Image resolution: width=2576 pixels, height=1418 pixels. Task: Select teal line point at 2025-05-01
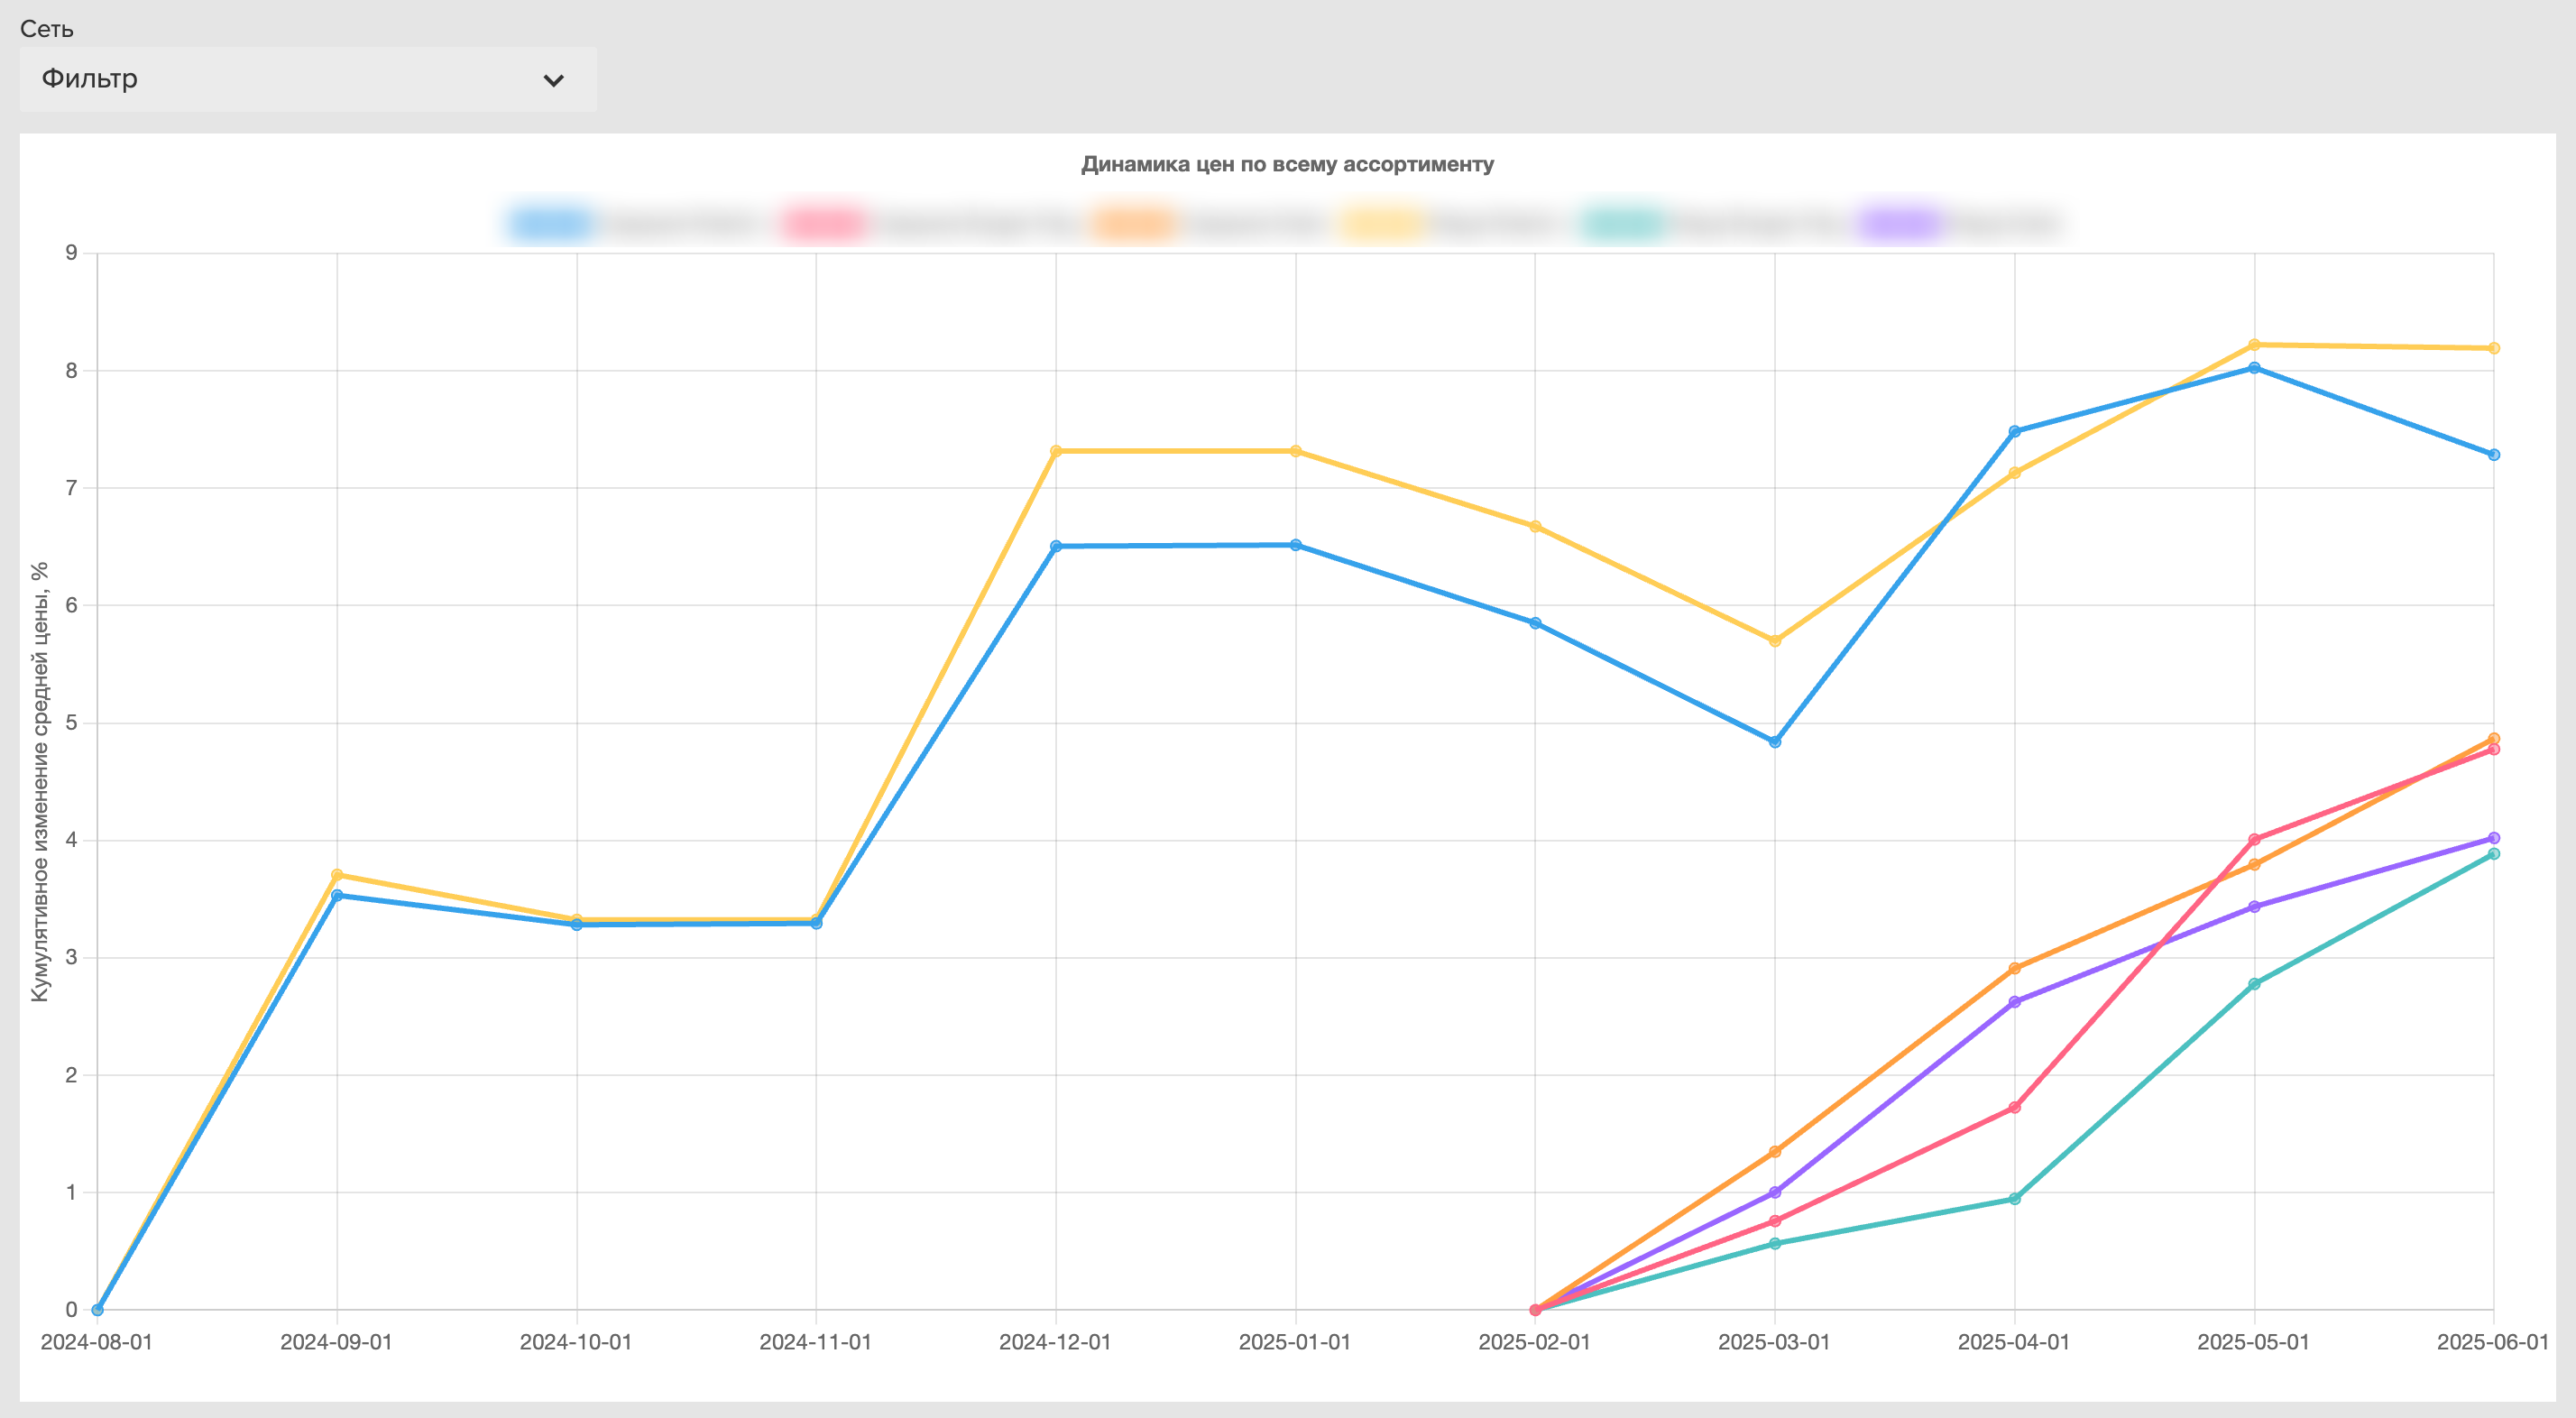pos(2254,984)
